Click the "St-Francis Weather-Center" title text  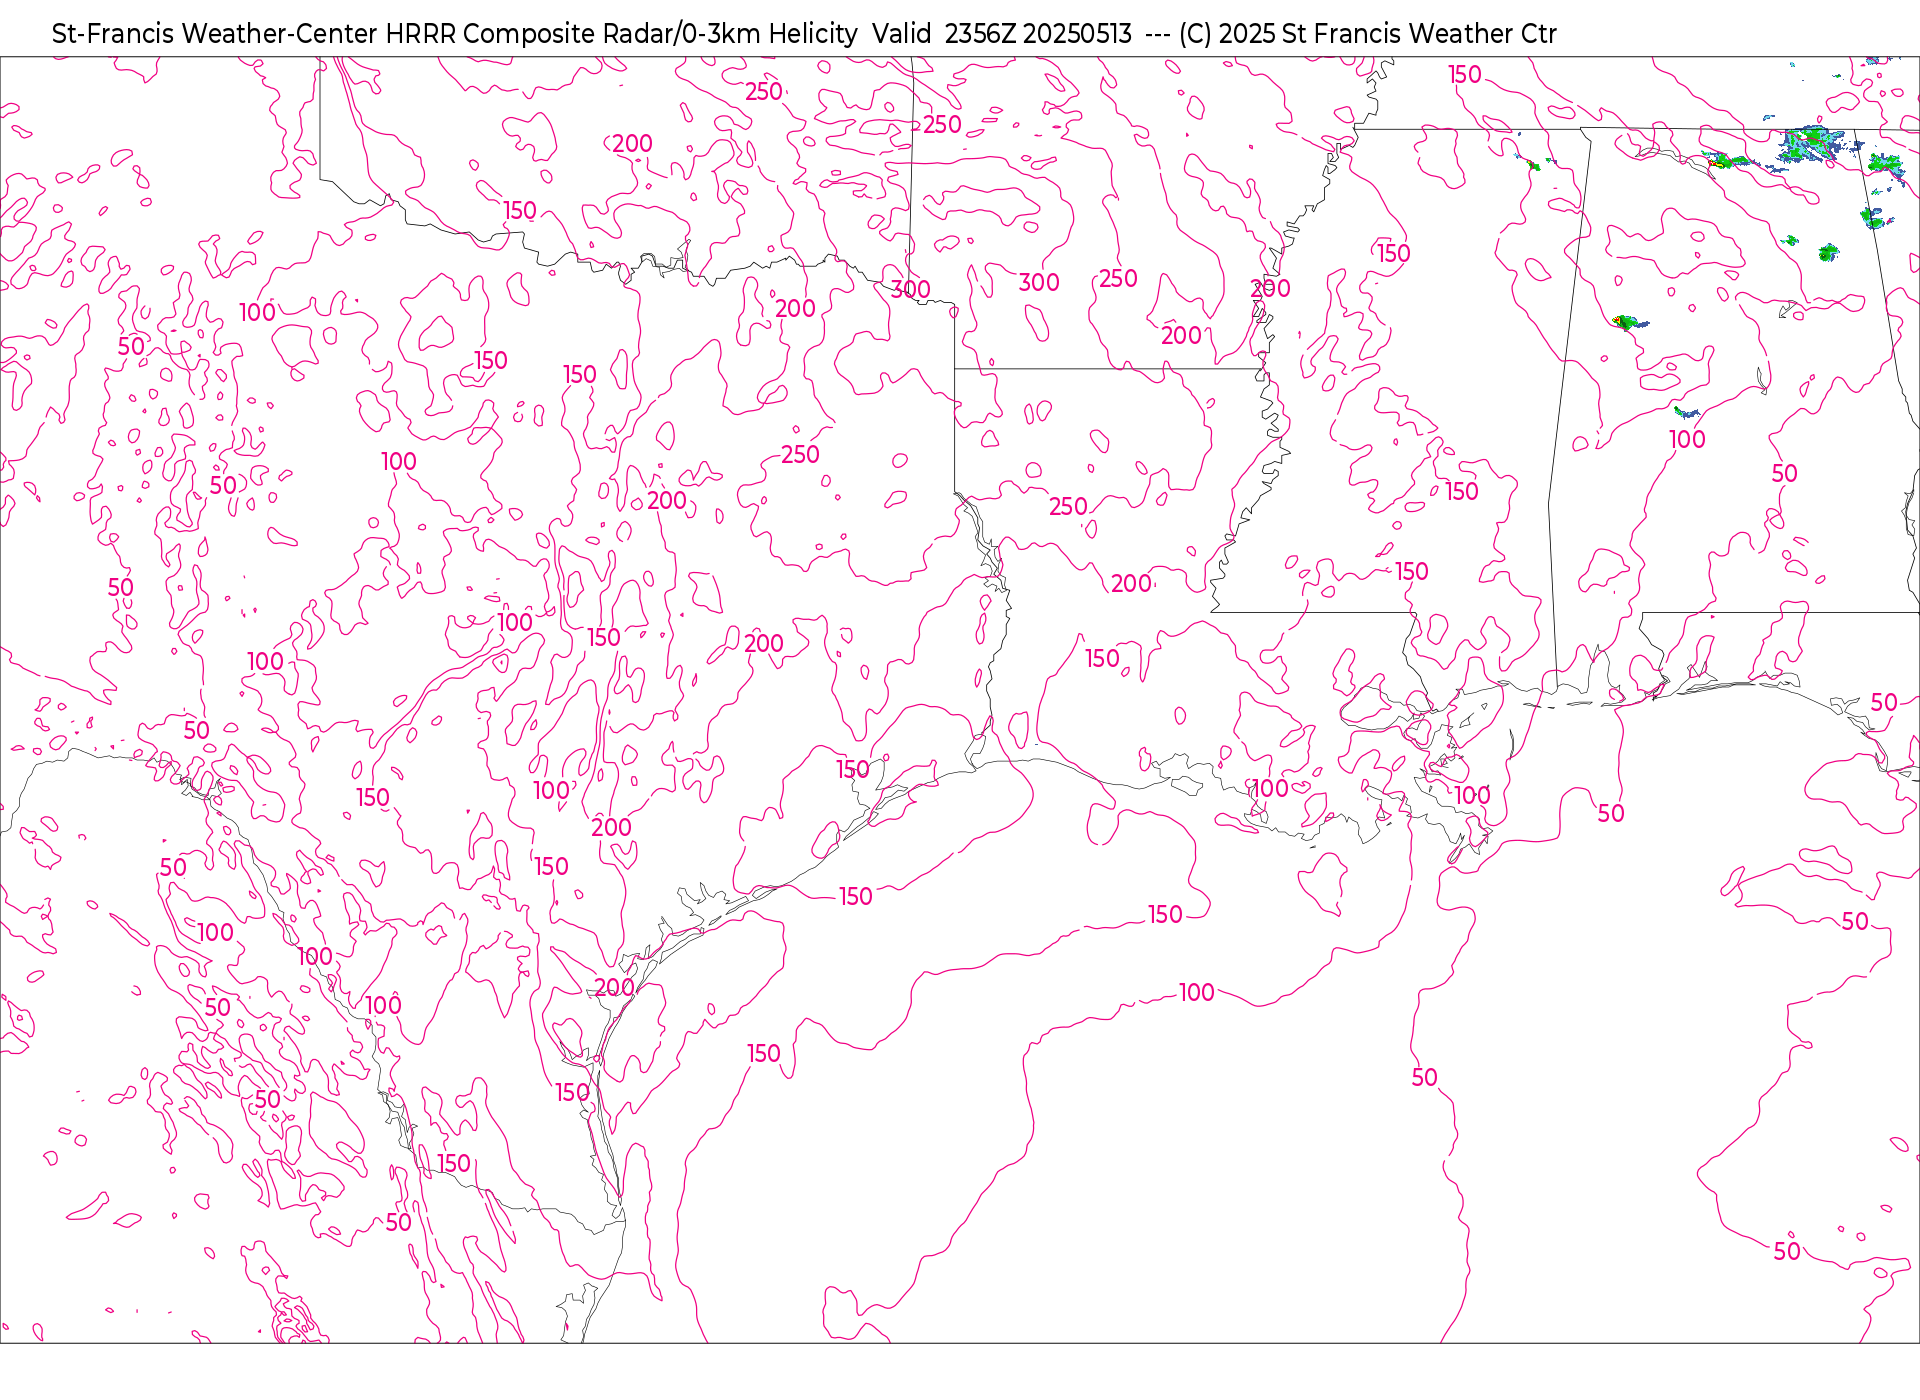click(x=215, y=34)
